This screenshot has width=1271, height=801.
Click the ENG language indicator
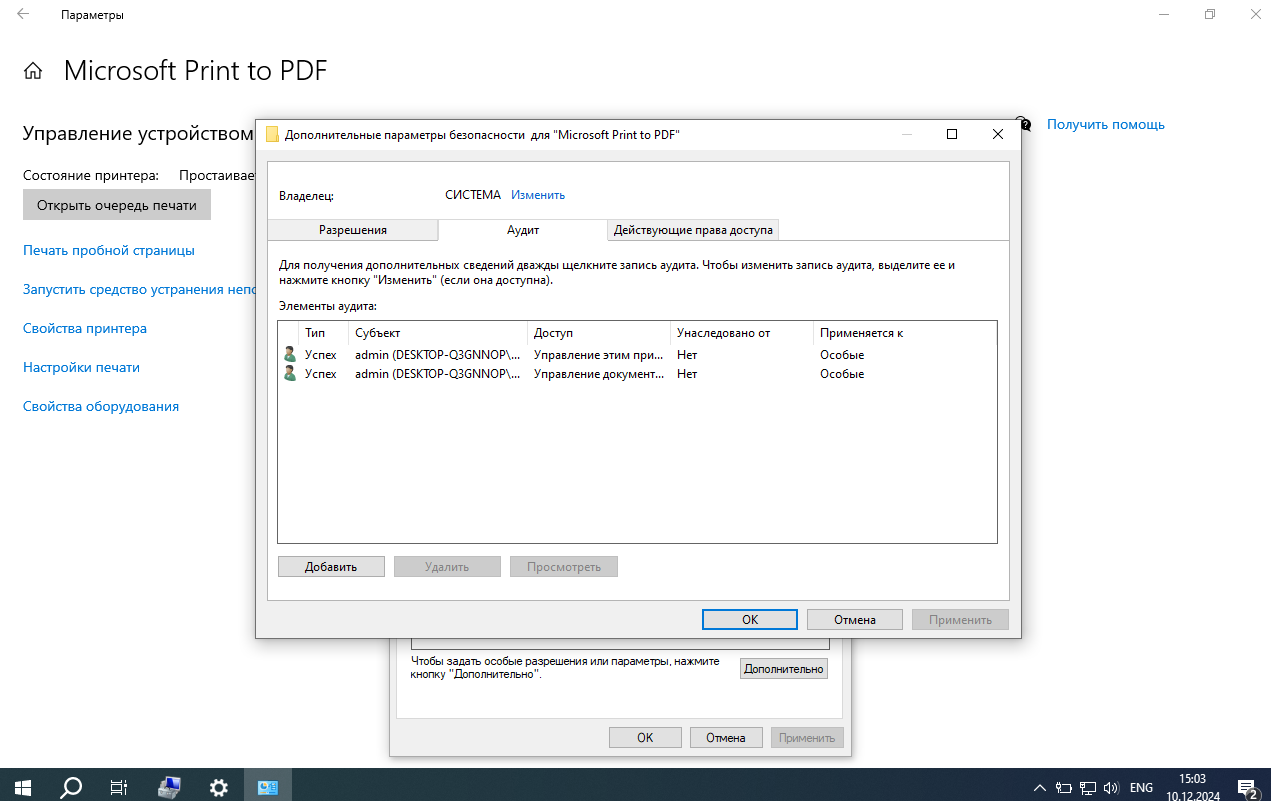point(1141,787)
